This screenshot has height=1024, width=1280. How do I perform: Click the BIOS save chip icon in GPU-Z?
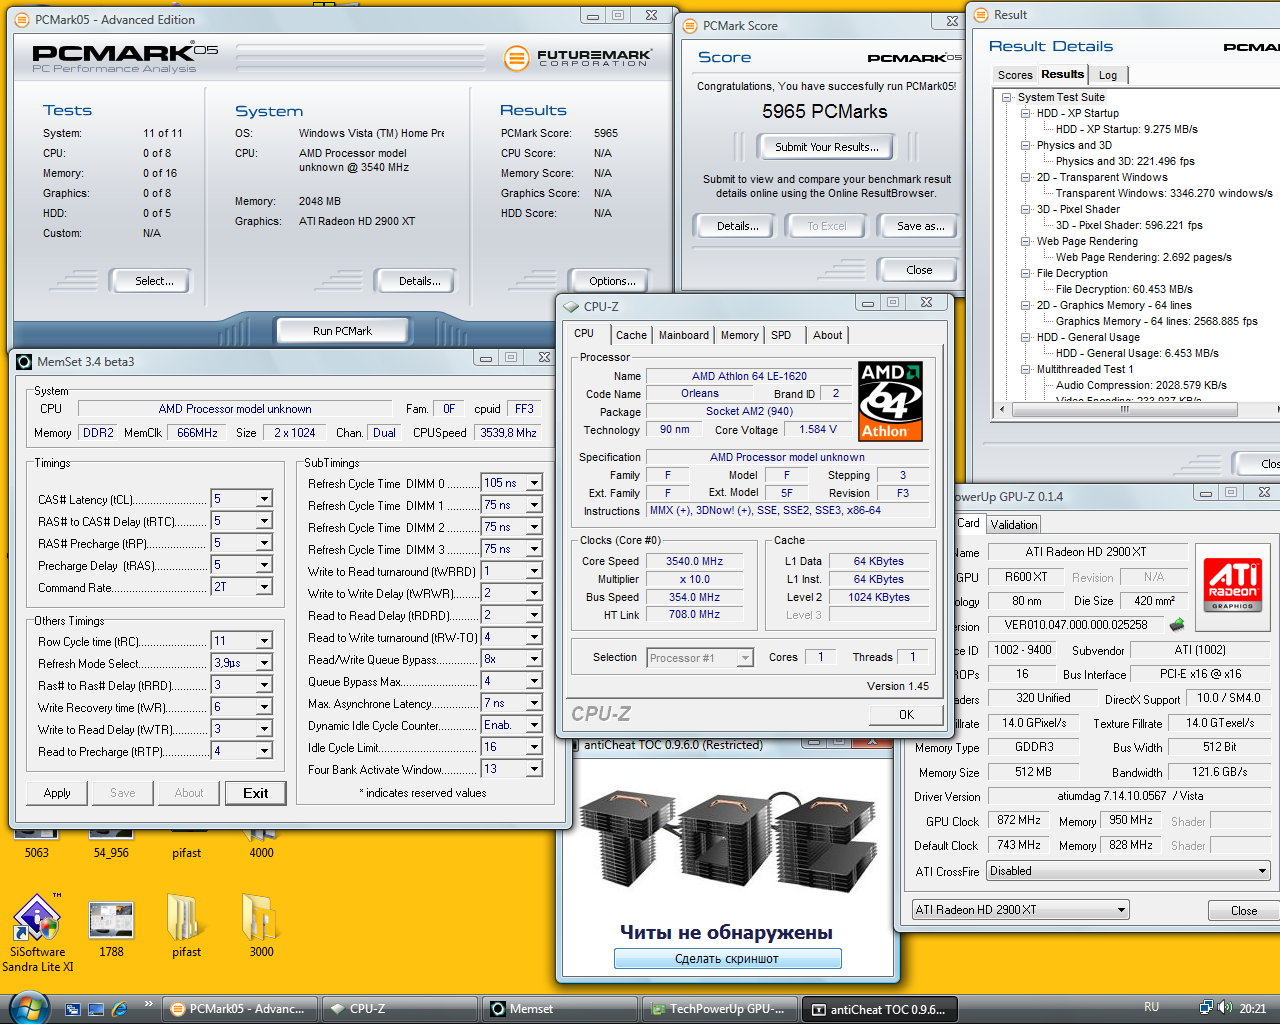pyautogui.click(x=1177, y=624)
